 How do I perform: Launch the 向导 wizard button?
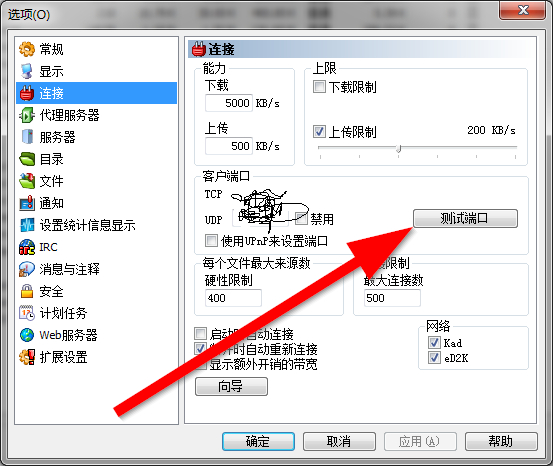[x=231, y=387]
